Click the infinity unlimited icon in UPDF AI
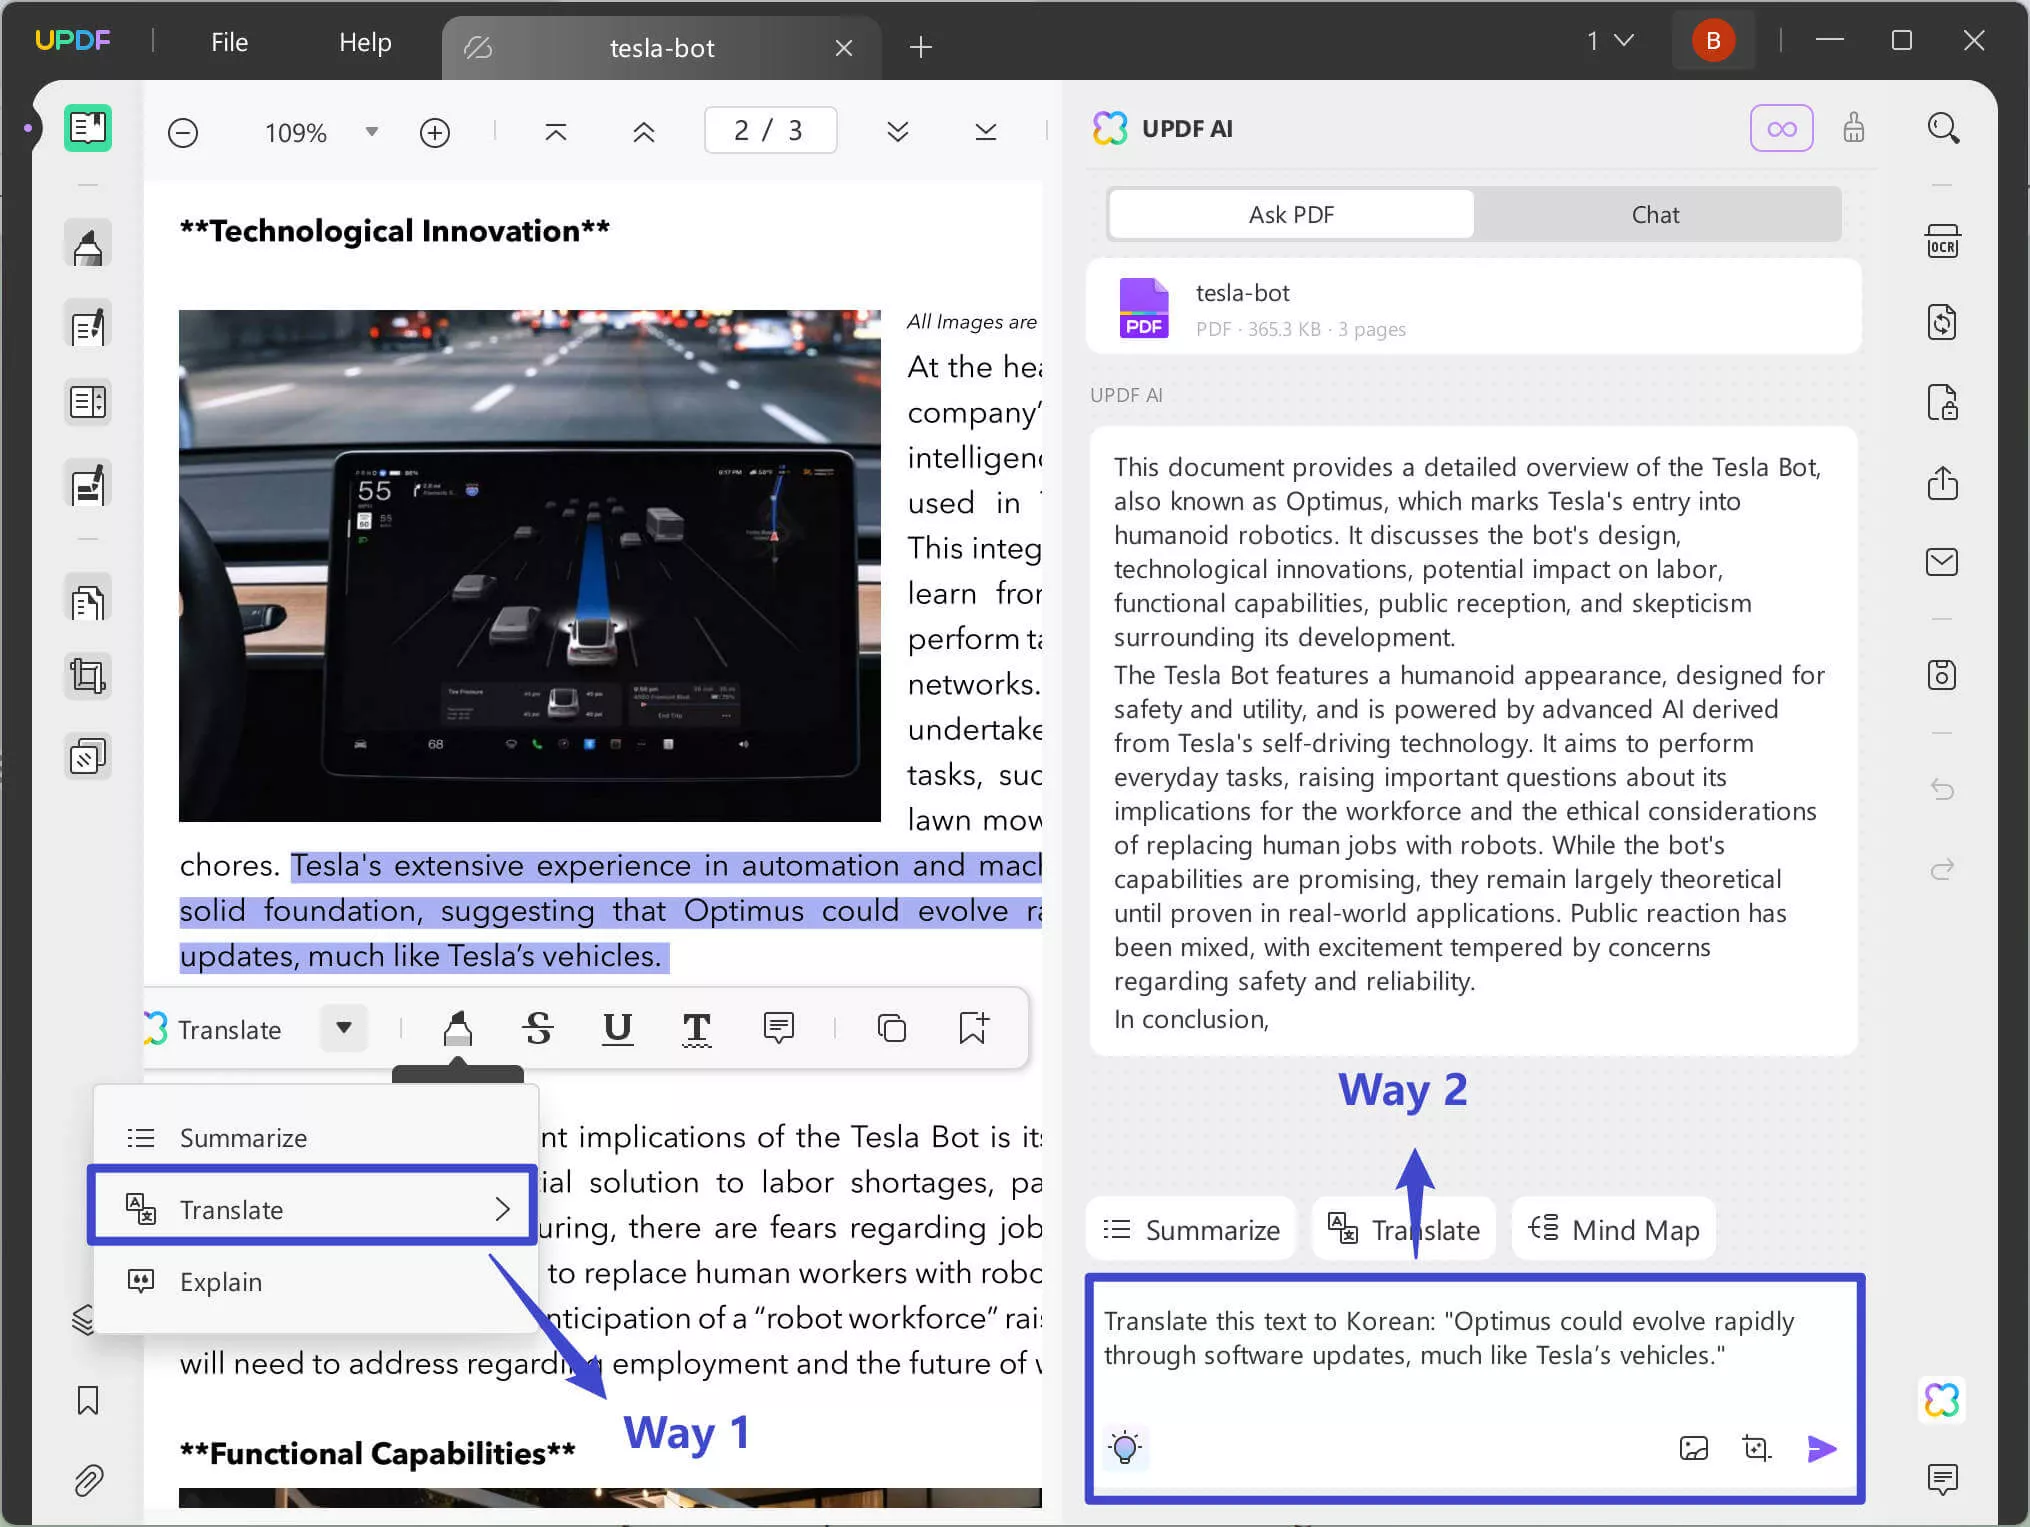The width and height of the screenshot is (2030, 1527). 1782,128
